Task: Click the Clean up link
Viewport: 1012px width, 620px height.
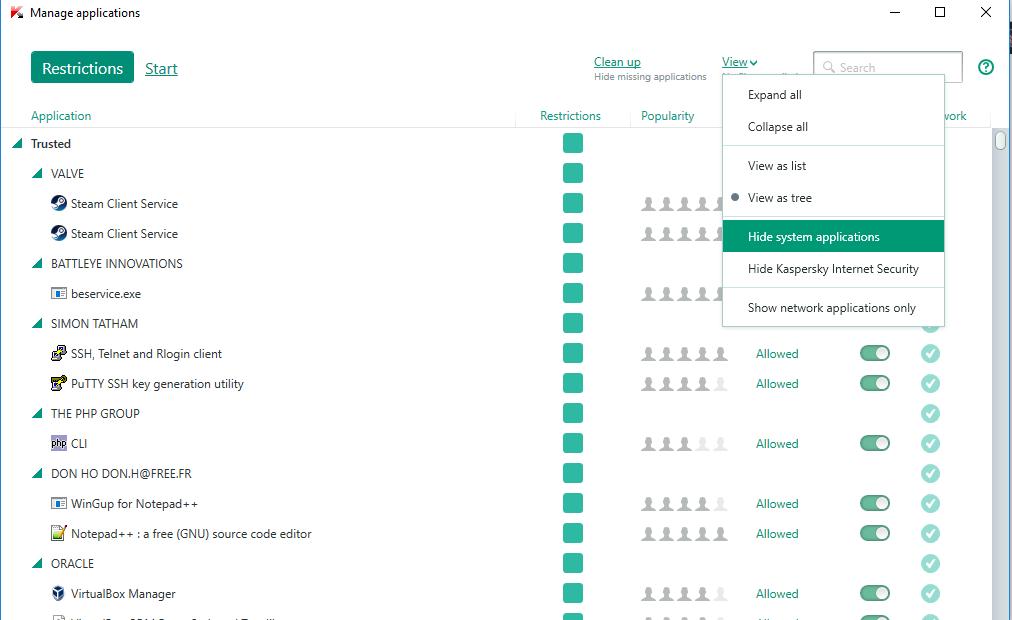Action: [617, 62]
